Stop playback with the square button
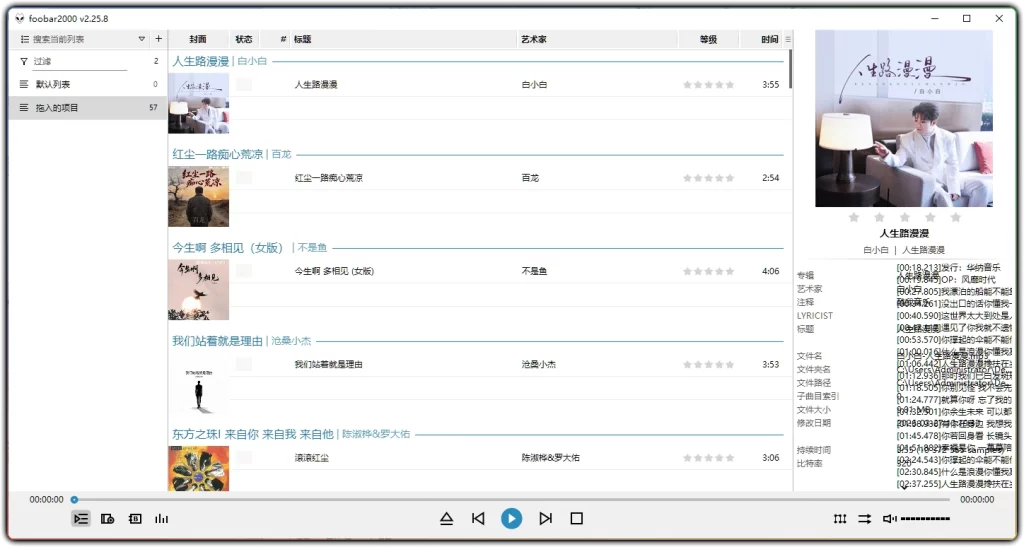 click(x=577, y=518)
